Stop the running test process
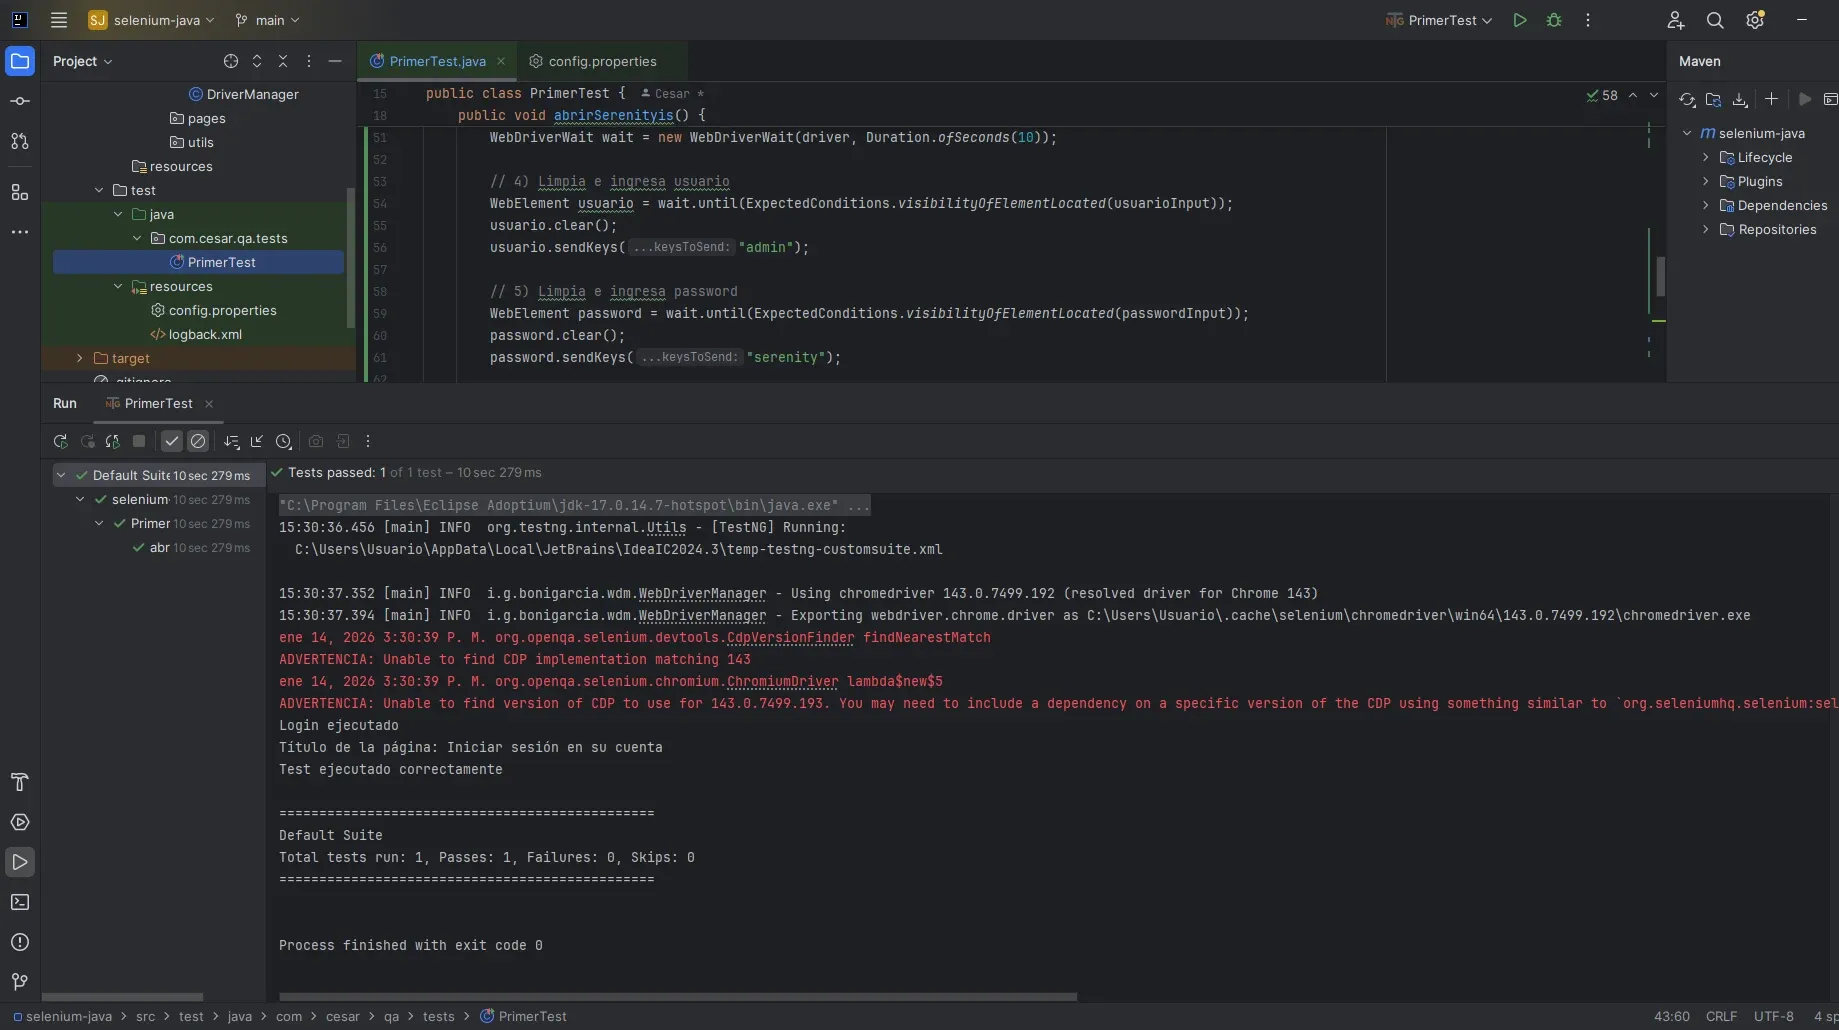 139,441
